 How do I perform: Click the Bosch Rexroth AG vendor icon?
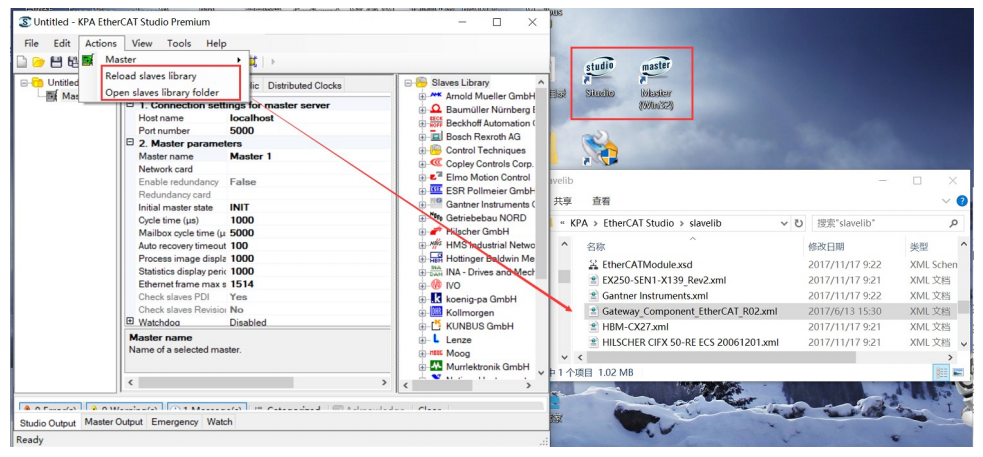(436, 137)
